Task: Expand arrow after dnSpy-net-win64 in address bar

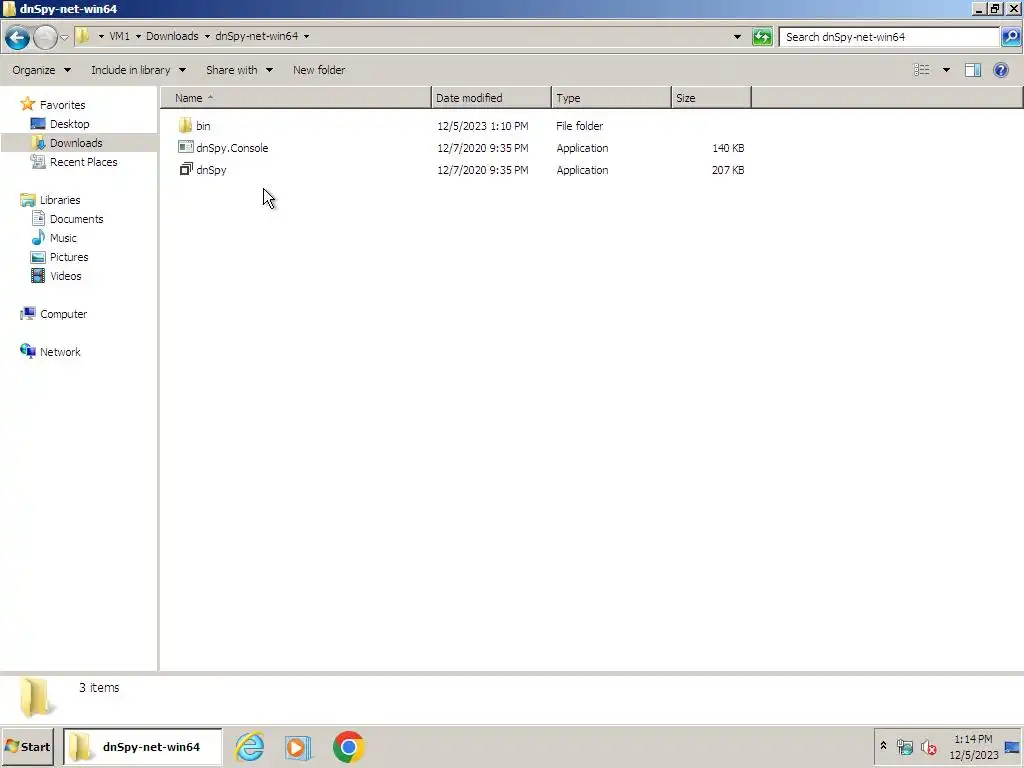Action: (306, 37)
